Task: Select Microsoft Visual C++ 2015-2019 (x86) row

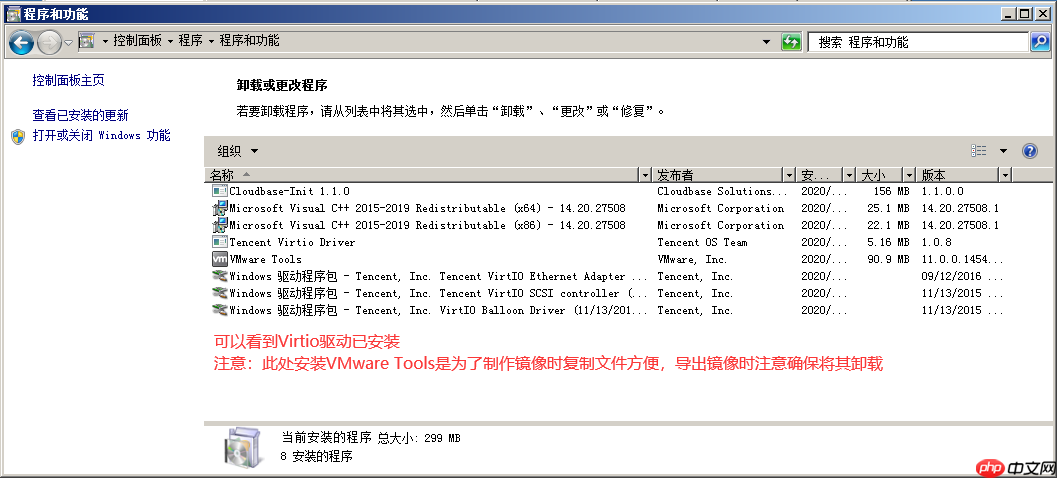Action: pos(427,225)
